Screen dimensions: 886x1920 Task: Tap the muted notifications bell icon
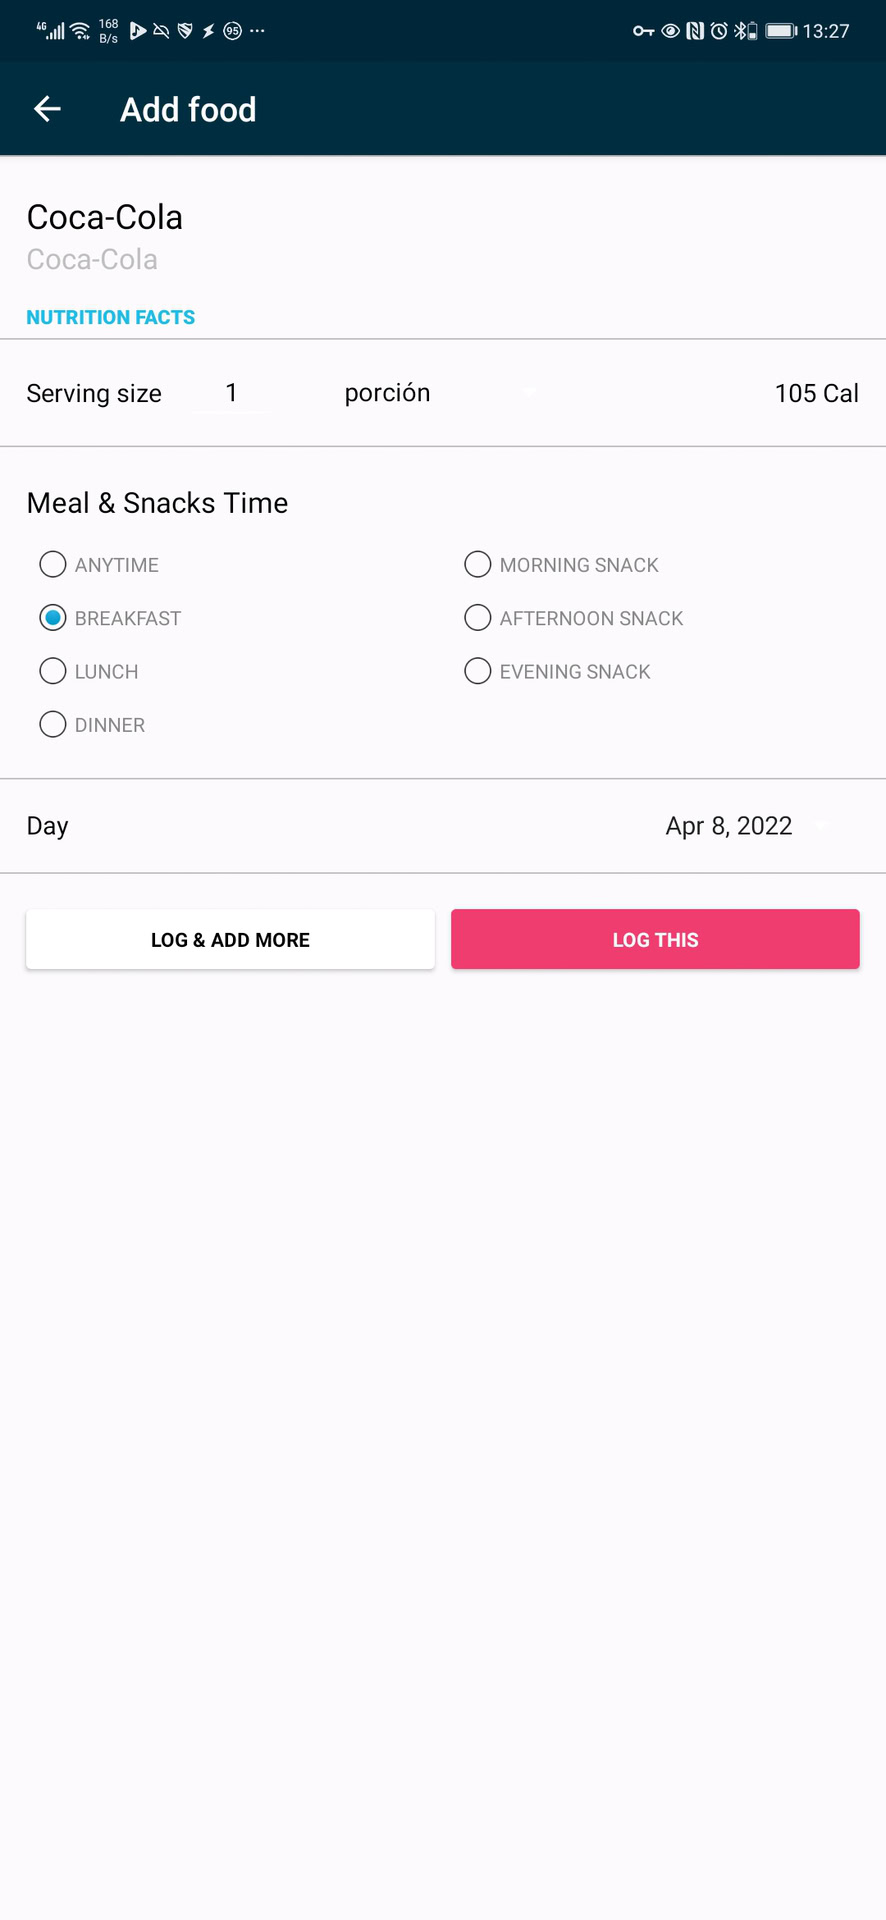point(161,31)
